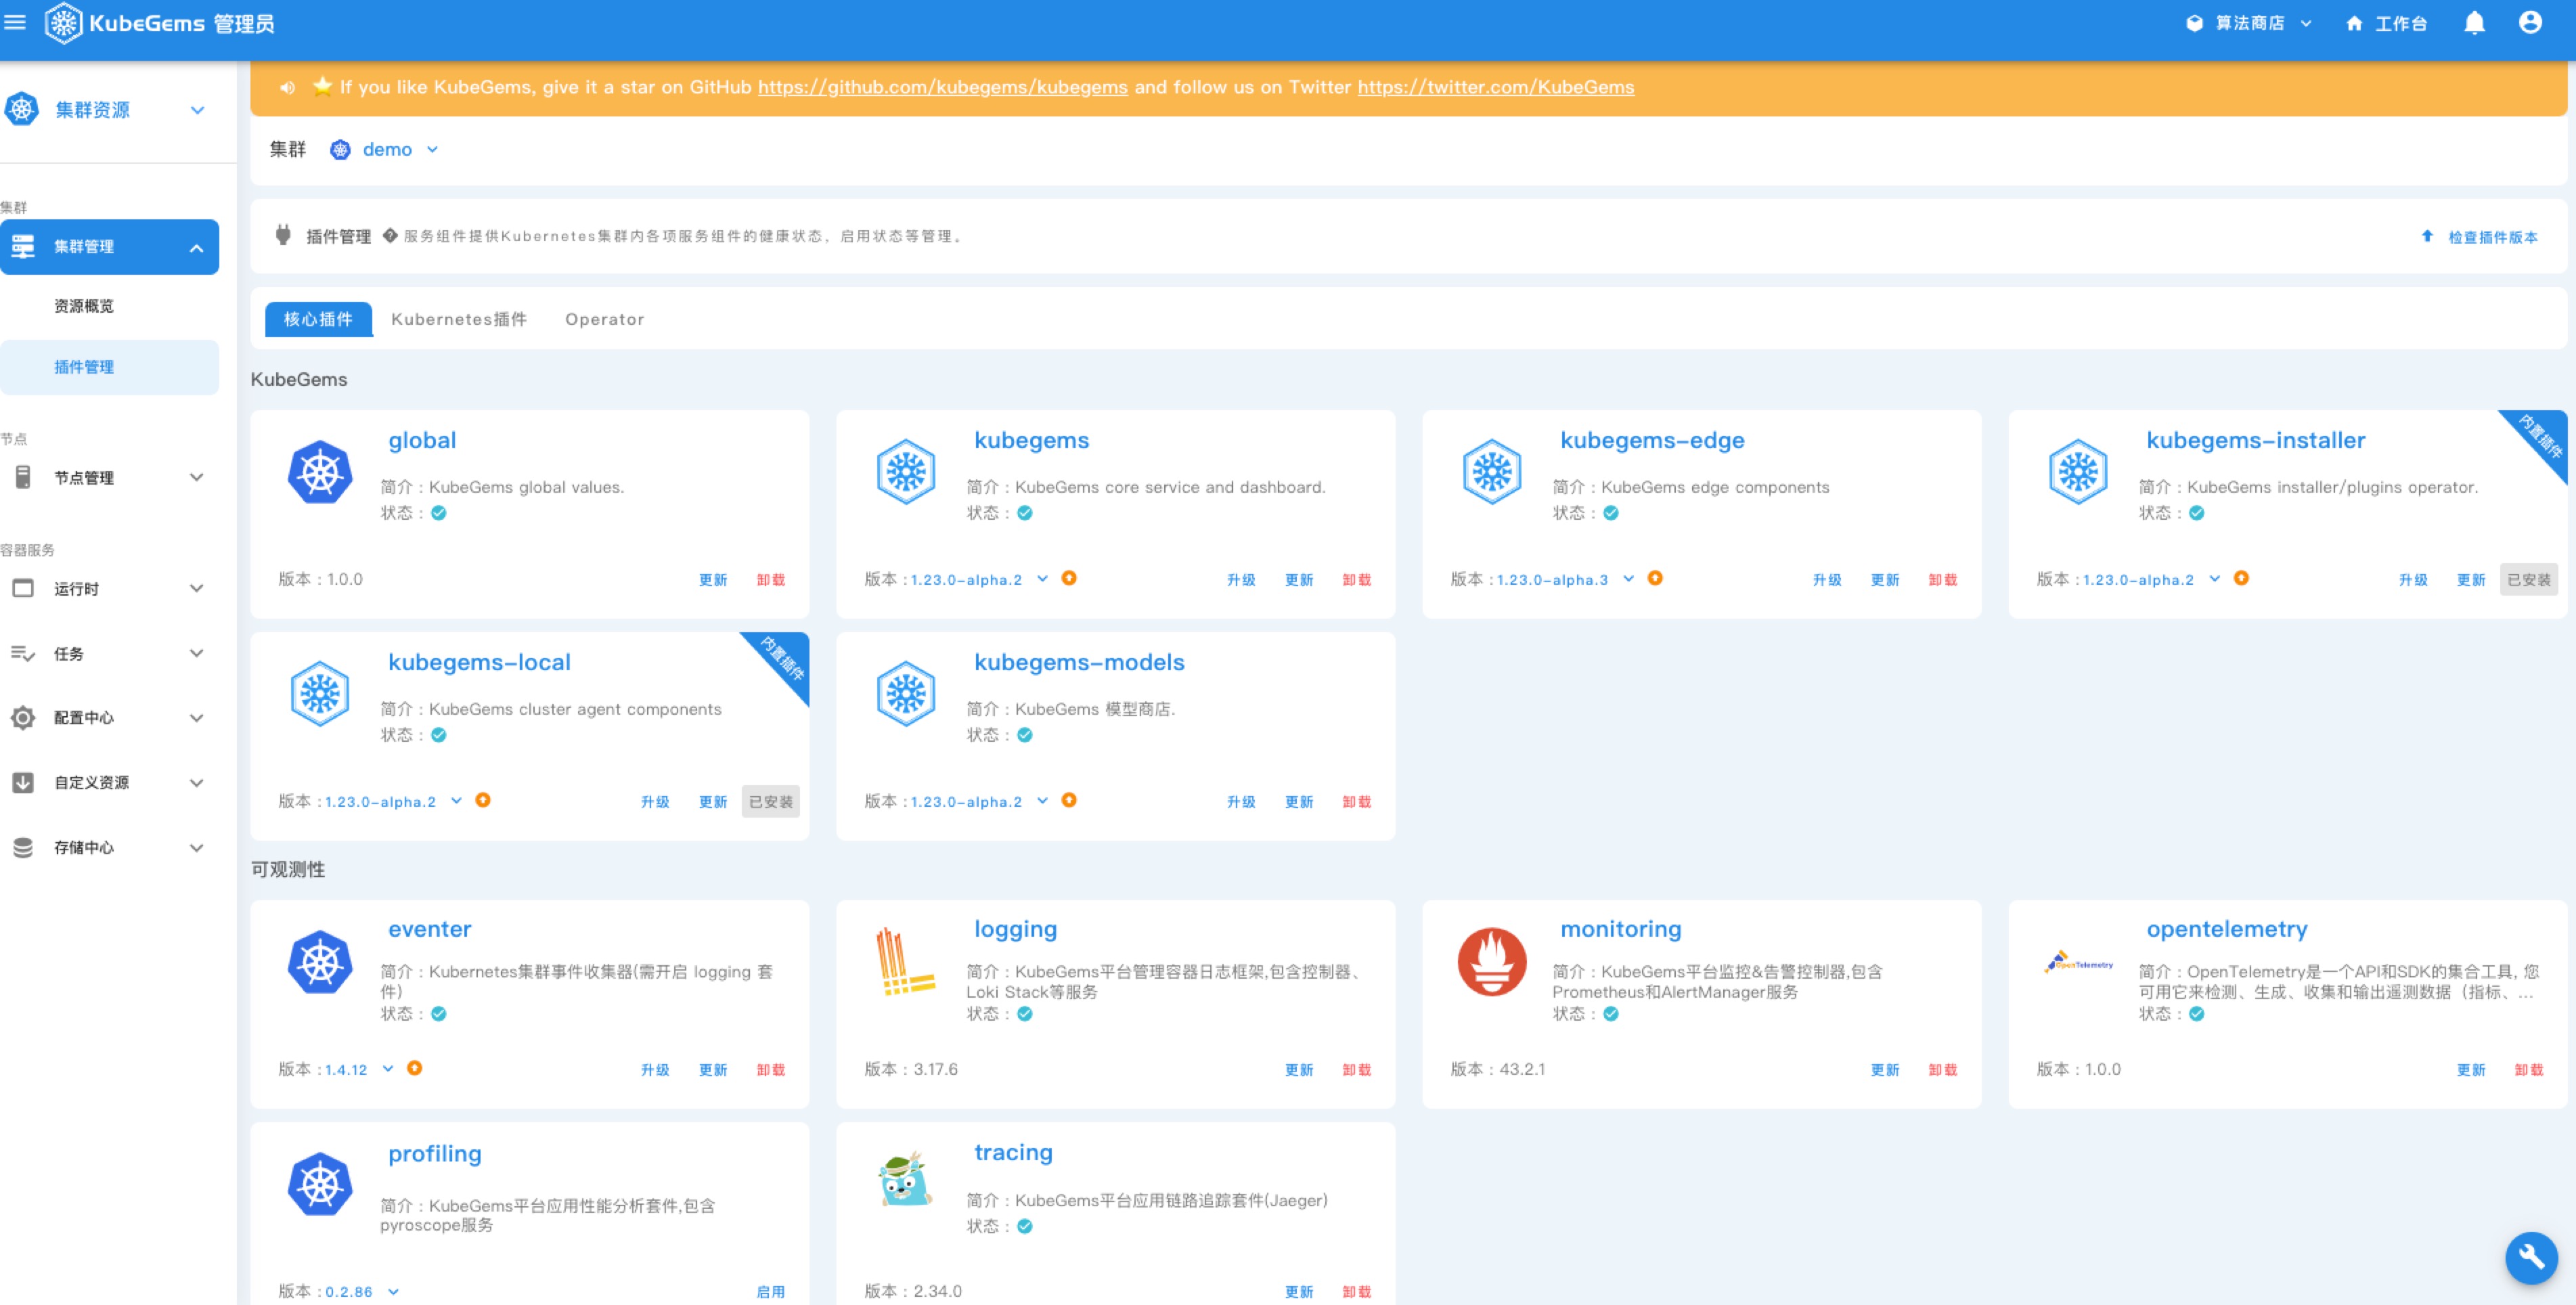The image size is (2576, 1305).
Task: Click 卸载 on the global plugin card
Action: (x=770, y=580)
